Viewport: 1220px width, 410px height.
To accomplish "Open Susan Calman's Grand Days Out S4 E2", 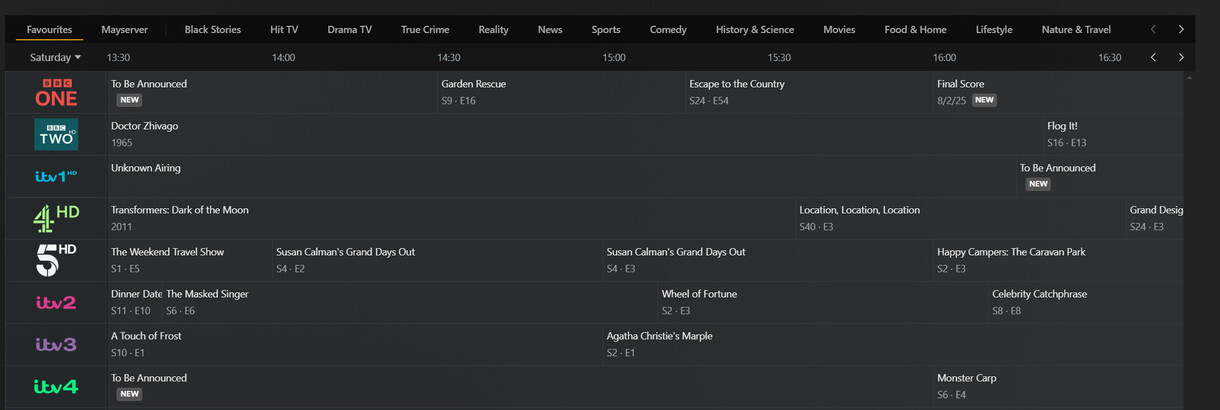I will (437, 260).
